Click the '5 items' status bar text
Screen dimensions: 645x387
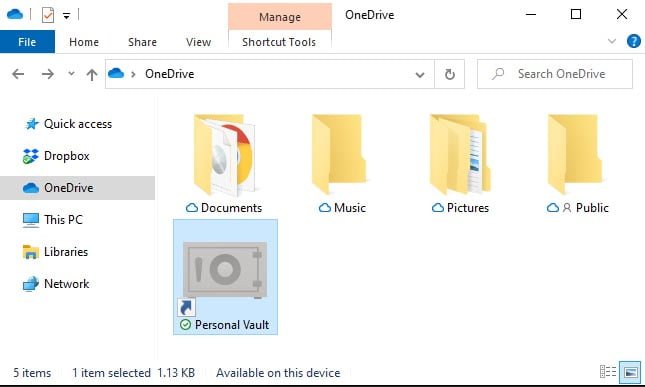point(32,373)
